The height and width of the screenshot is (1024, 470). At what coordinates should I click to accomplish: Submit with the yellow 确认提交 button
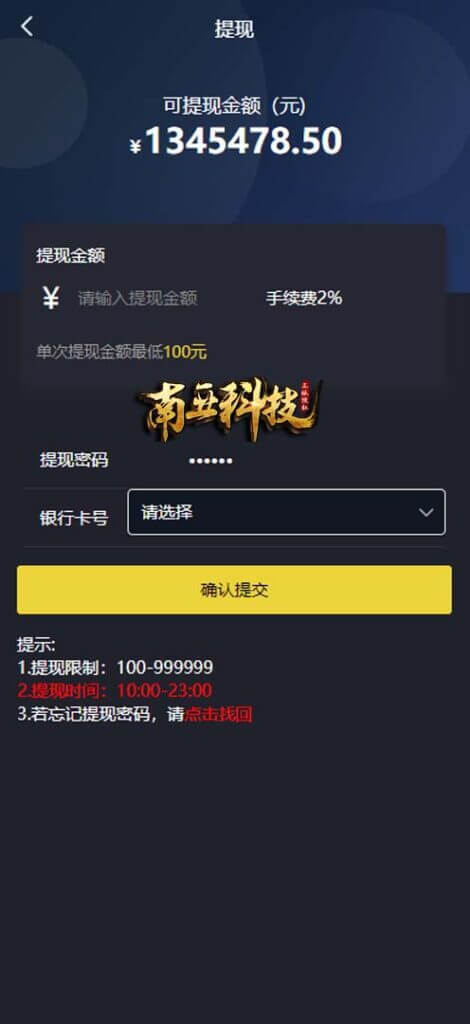coord(234,590)
